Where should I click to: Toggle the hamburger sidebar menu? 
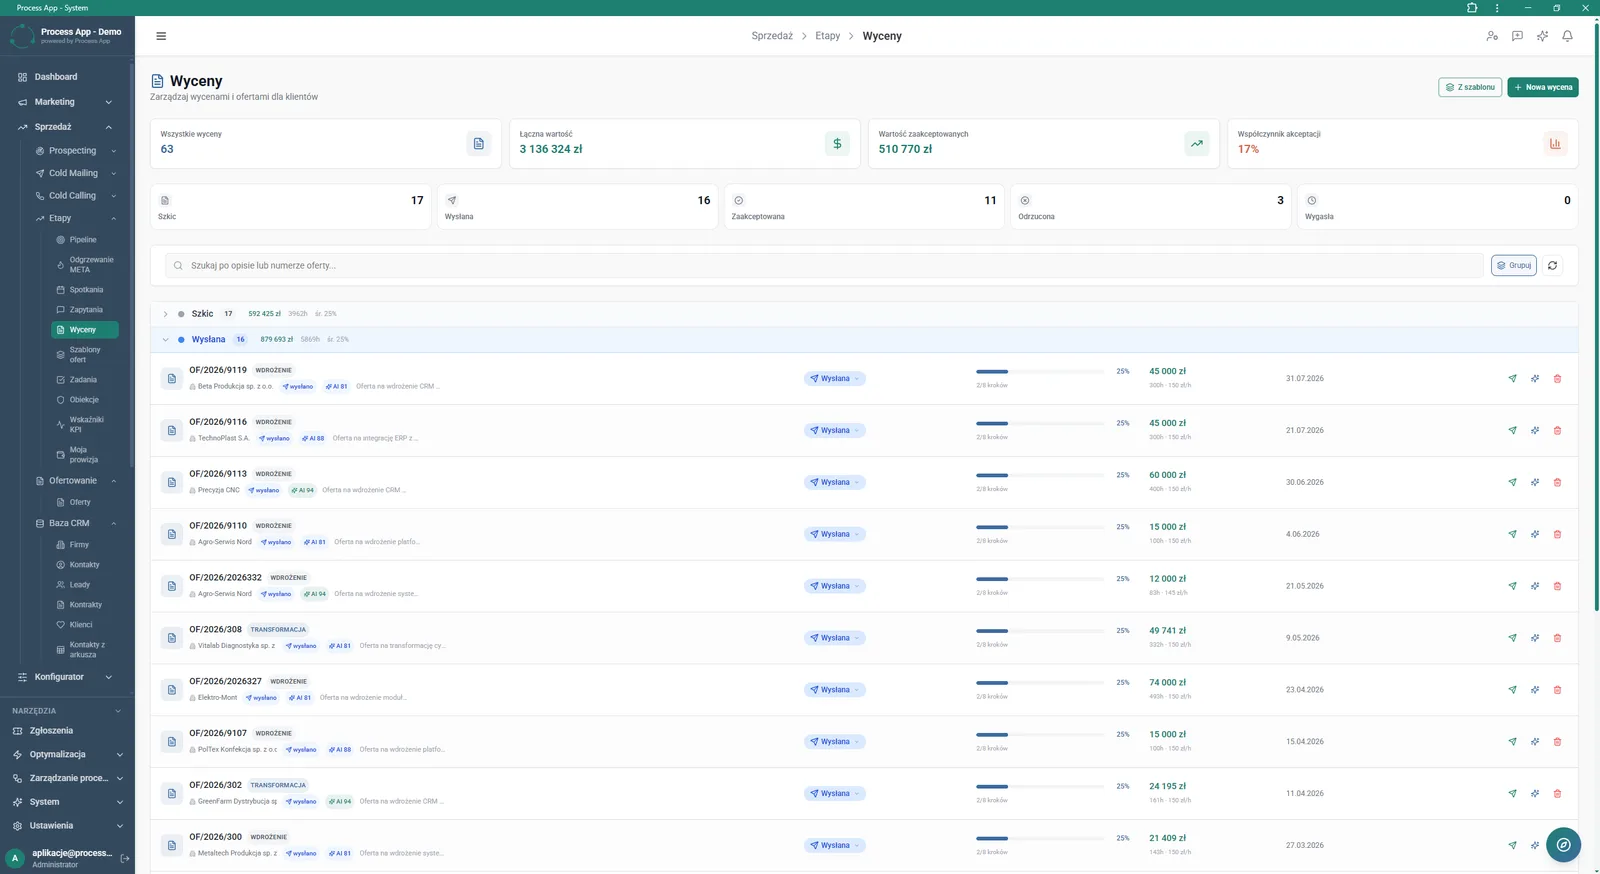click(161, 36)
